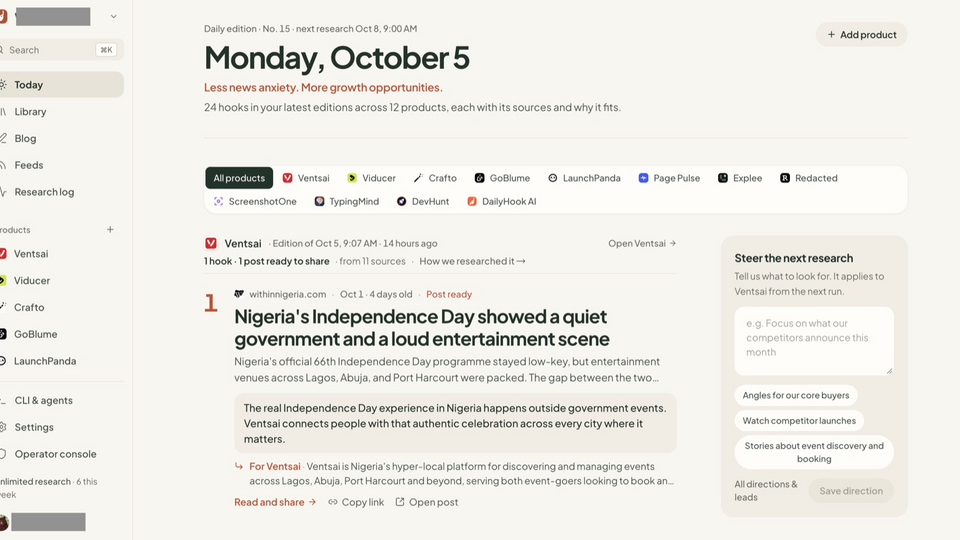Choose the Angles for our core buyers suggestion
This screenshot has height=540, width=960.
pos(796,396)
